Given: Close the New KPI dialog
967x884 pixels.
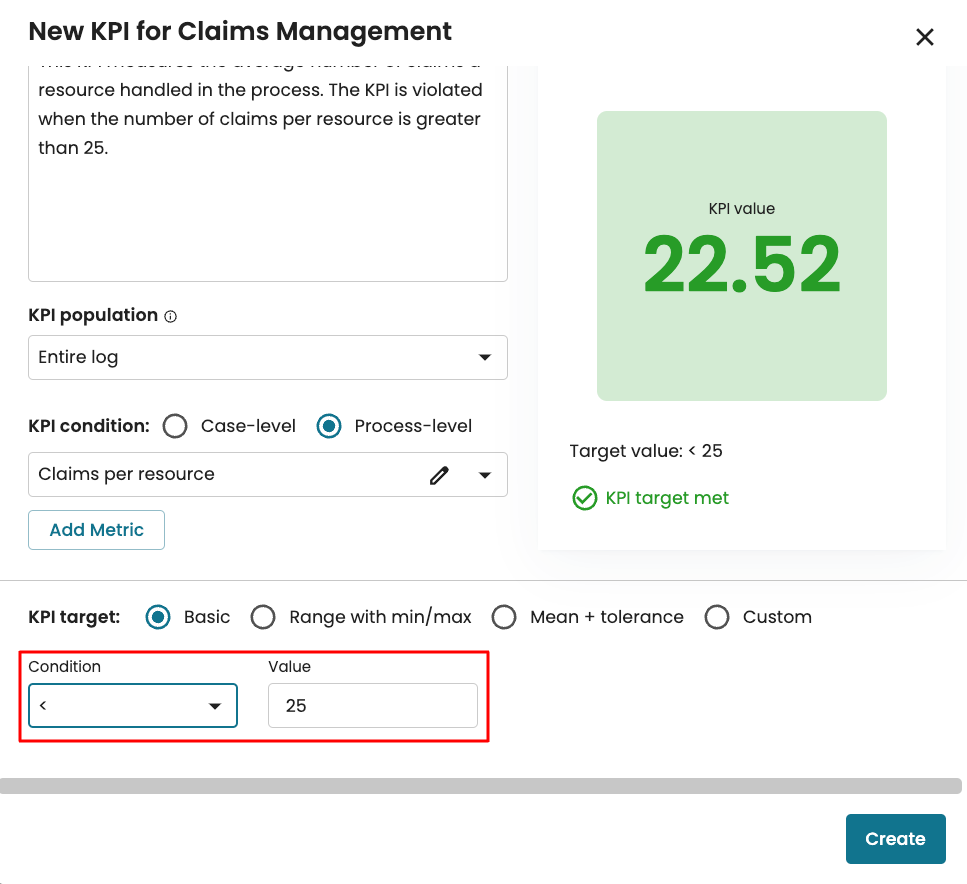Looking at the screenshot, I should [x=925, y=37].
